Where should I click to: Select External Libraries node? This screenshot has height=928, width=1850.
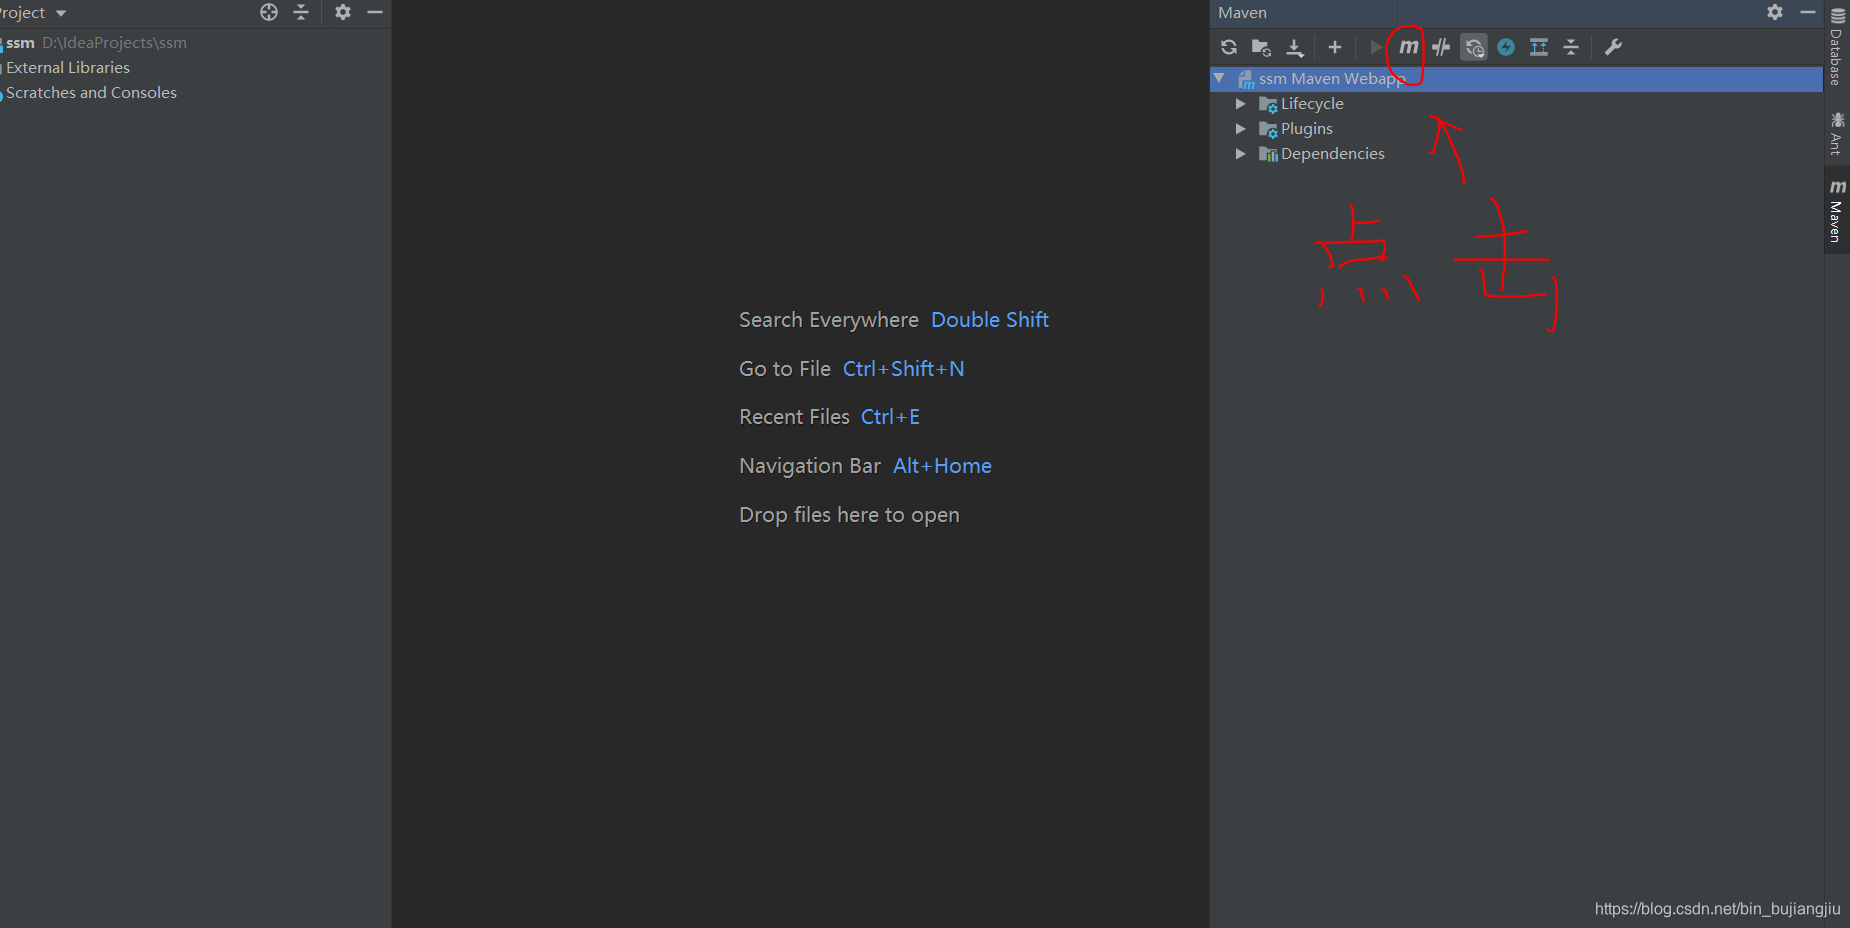[x=67, y=68]
